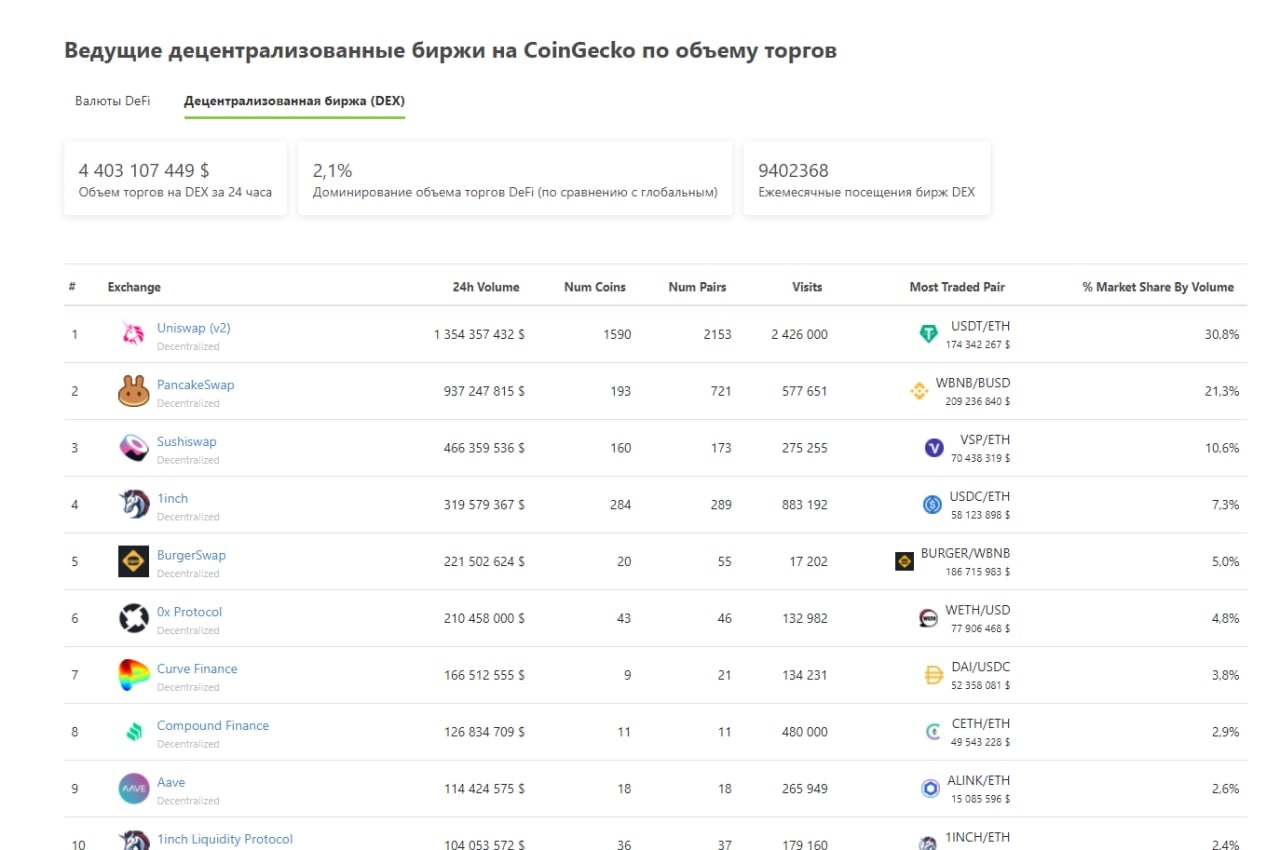
Task: Click the BURGER/WBNB traded pair
Action: [x=966, y=554]
